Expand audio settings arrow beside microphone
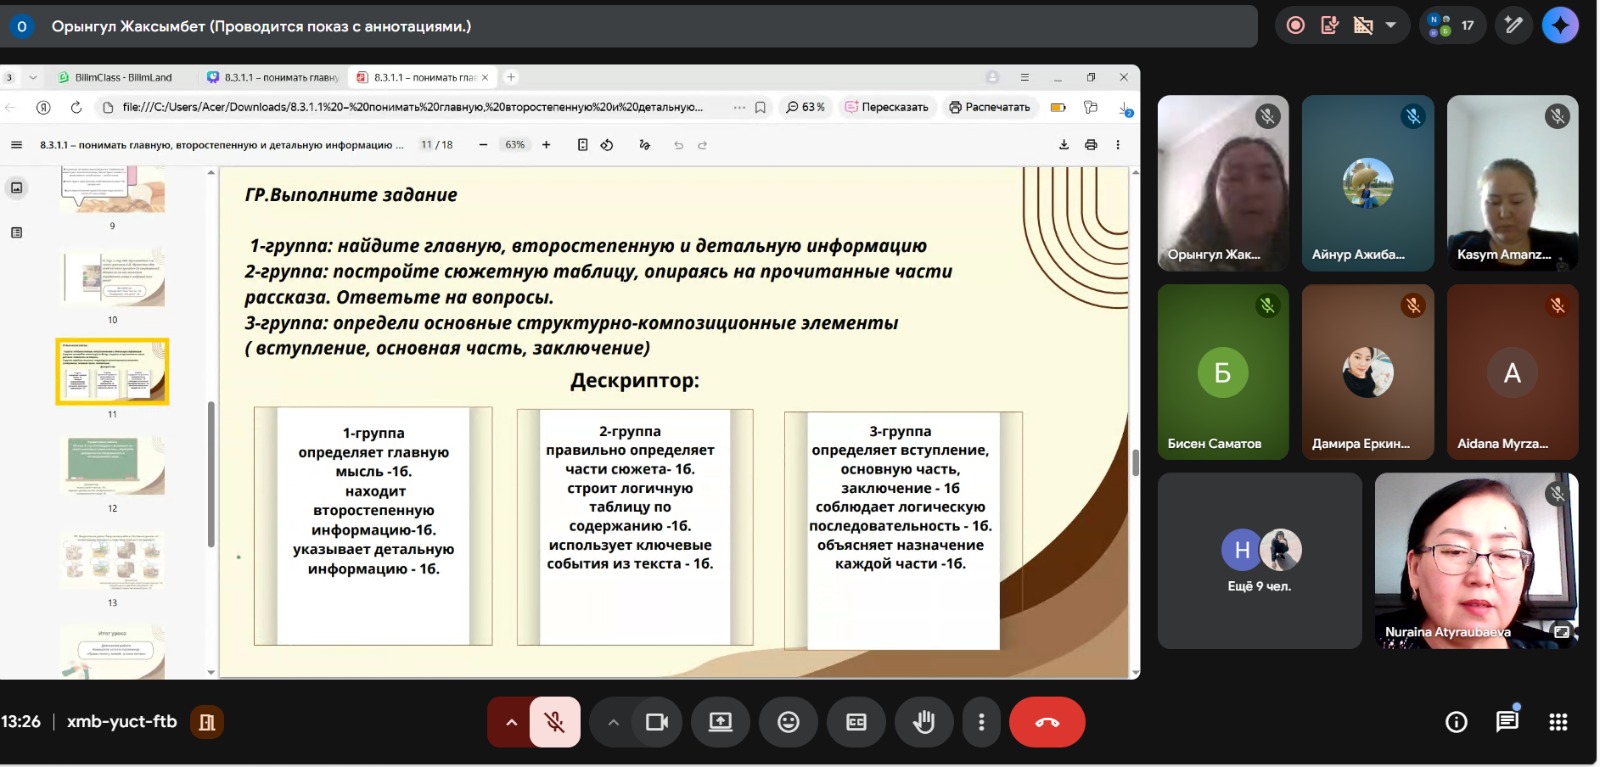1600x767 pixels. click(511, 722)
